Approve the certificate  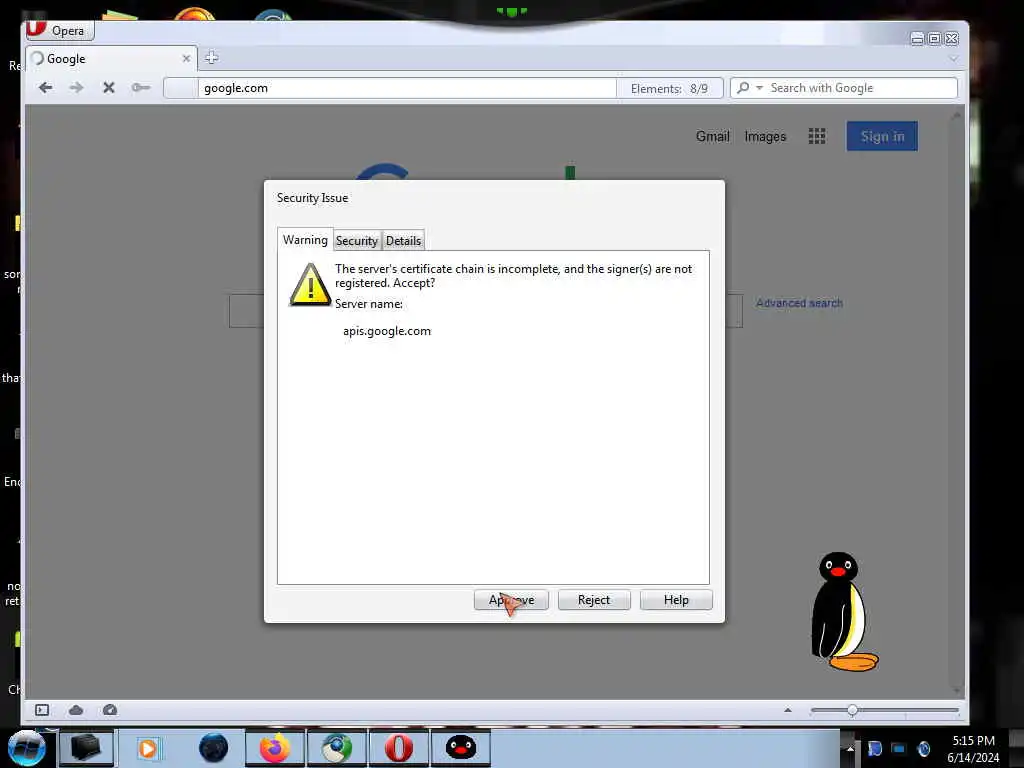(511, 600)
